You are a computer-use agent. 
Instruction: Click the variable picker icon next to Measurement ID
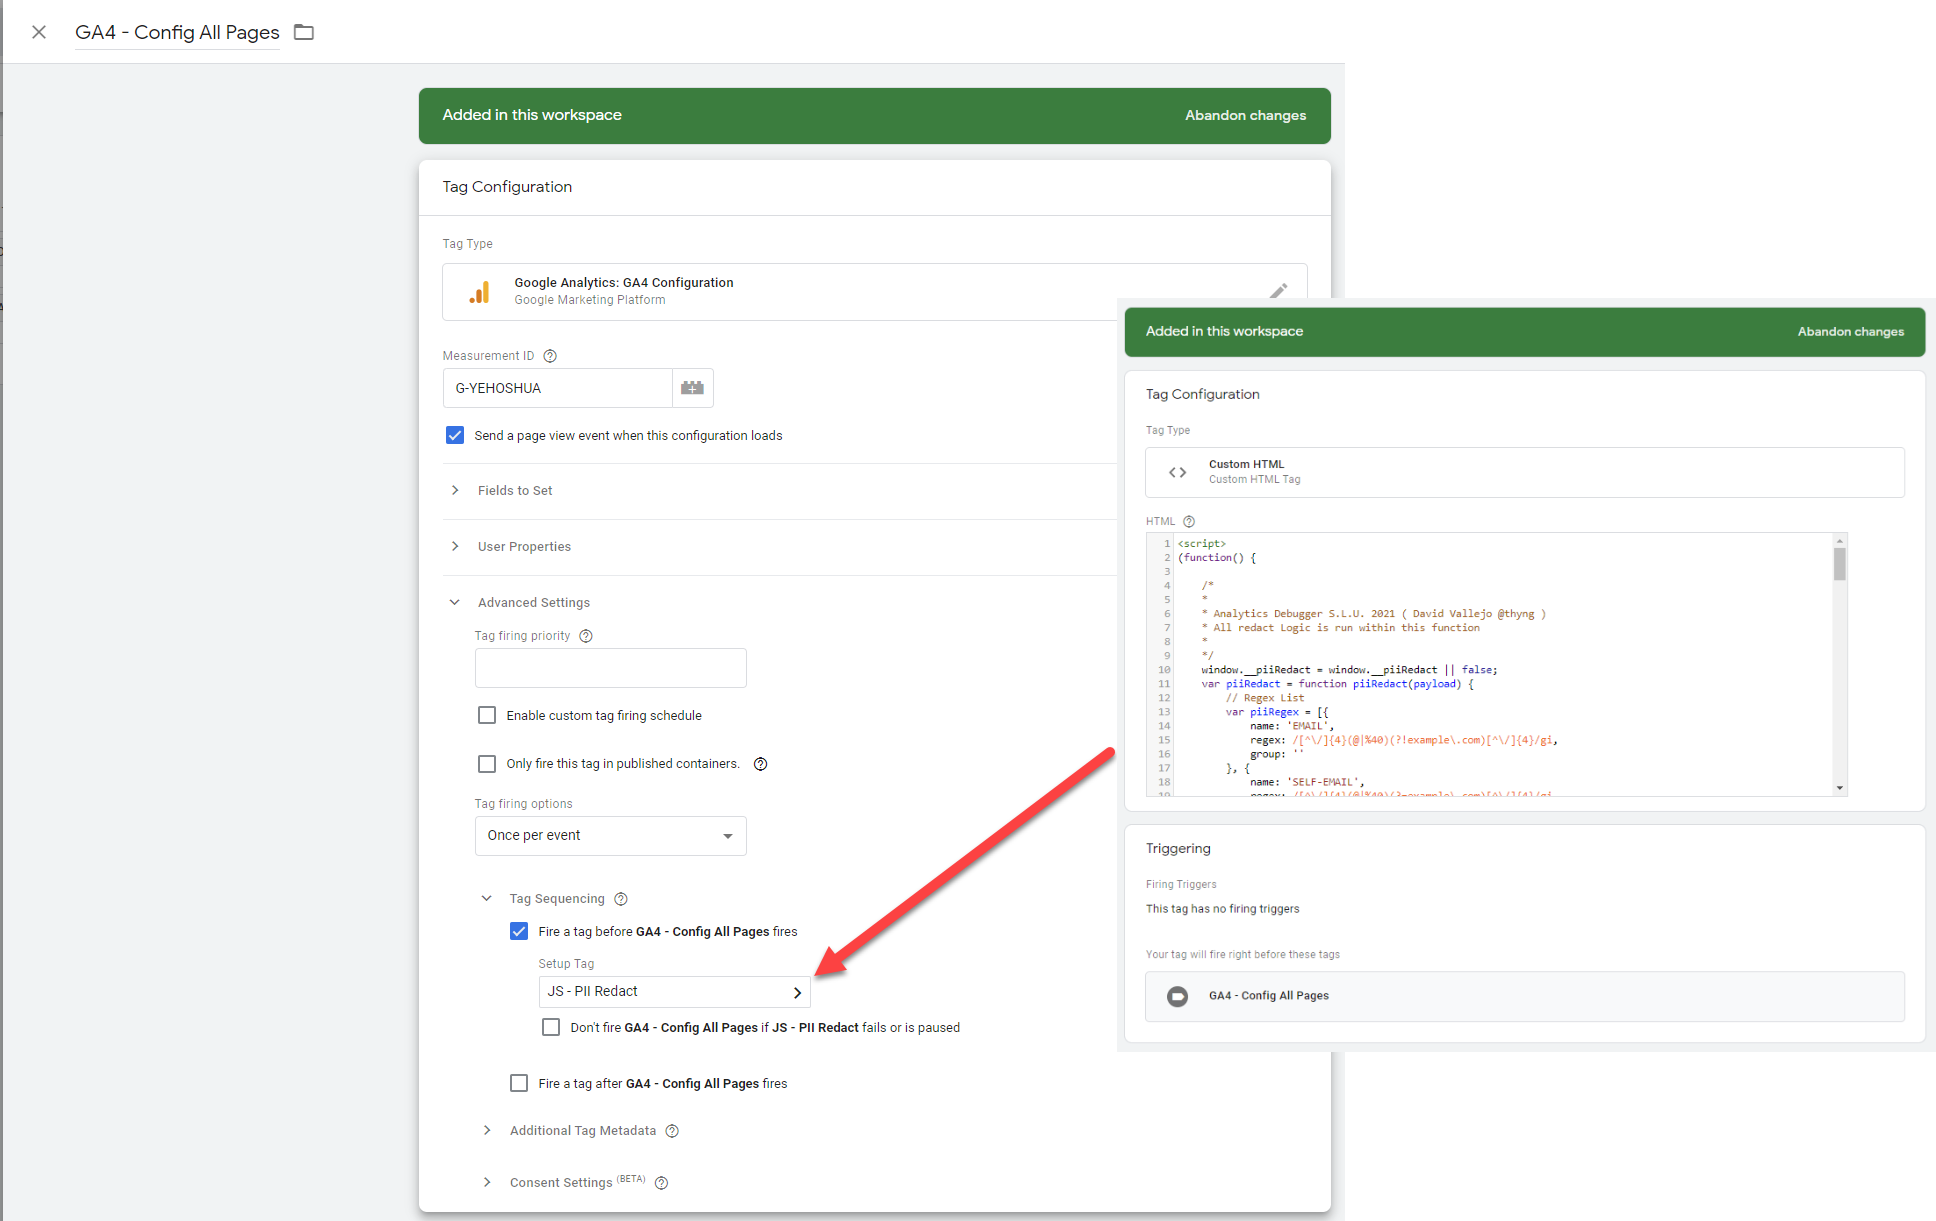click(x=692, y=388)
